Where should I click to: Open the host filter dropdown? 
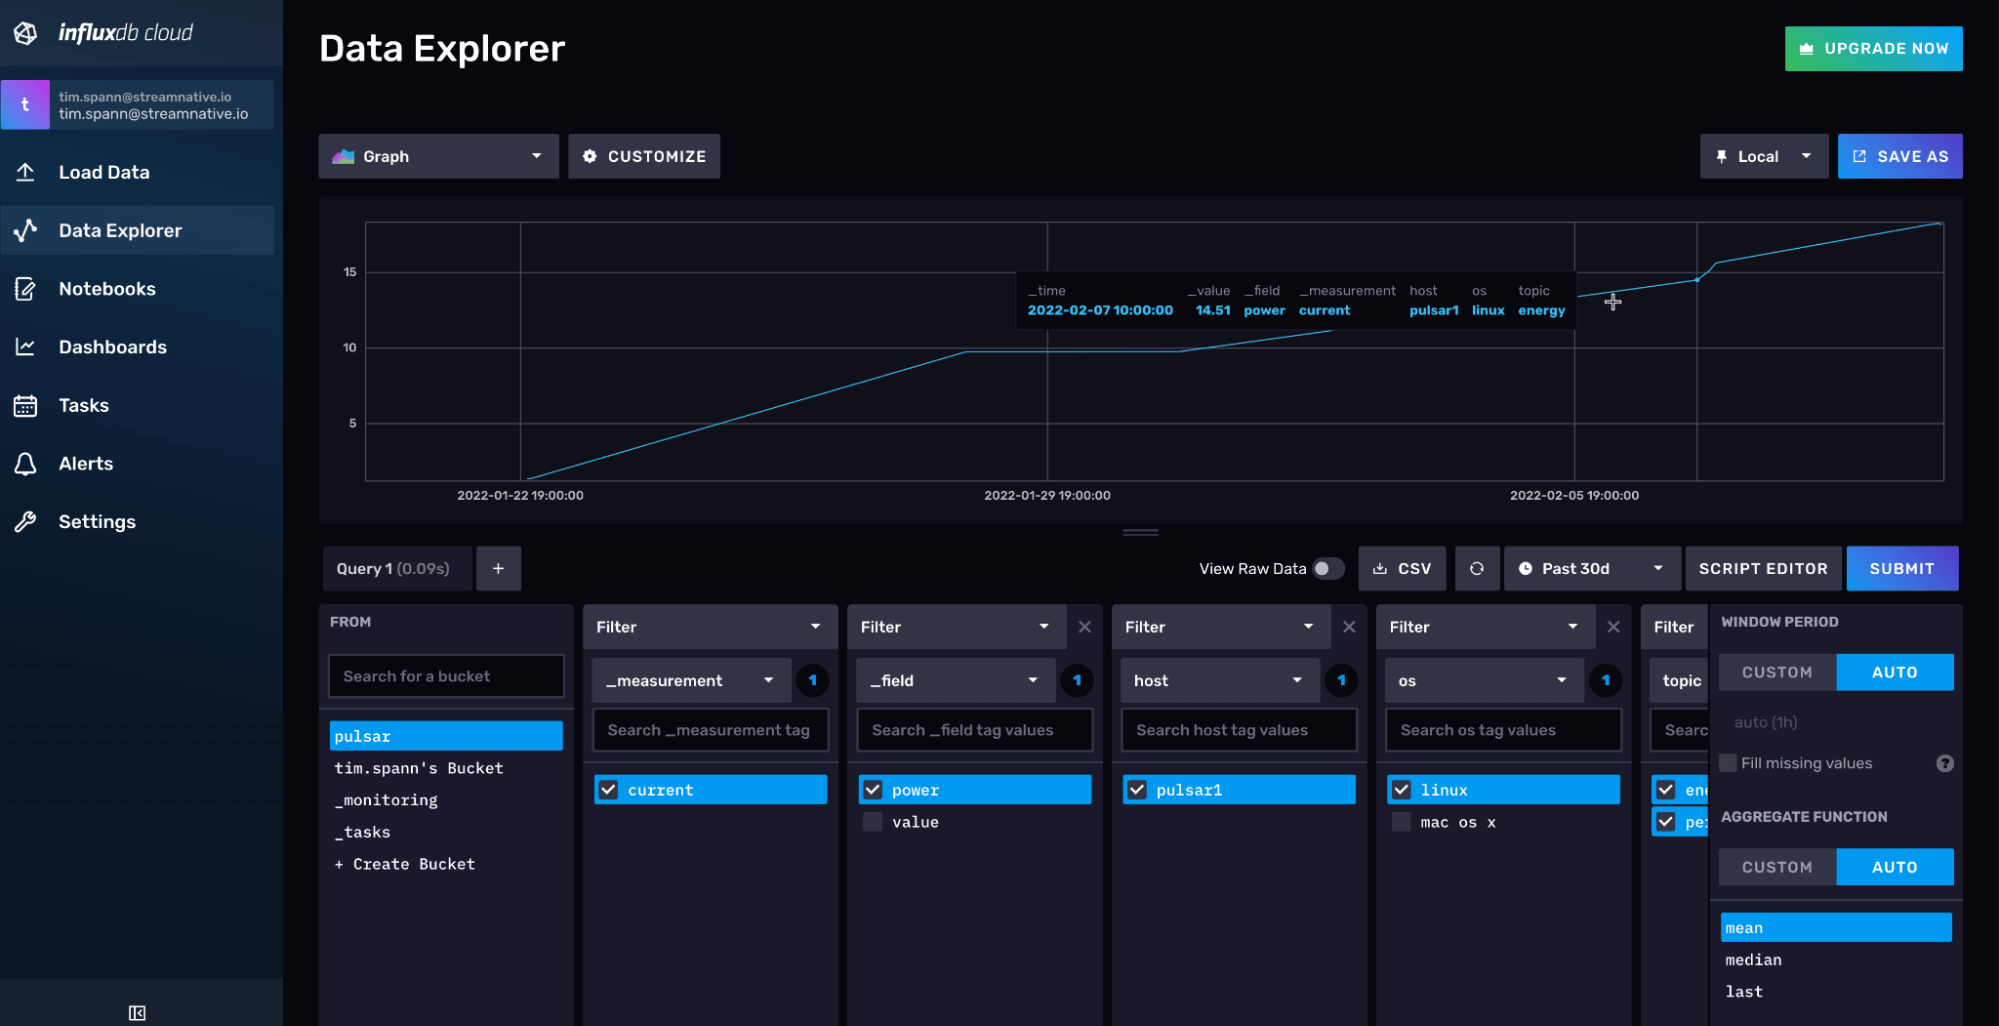[1218, 680]
